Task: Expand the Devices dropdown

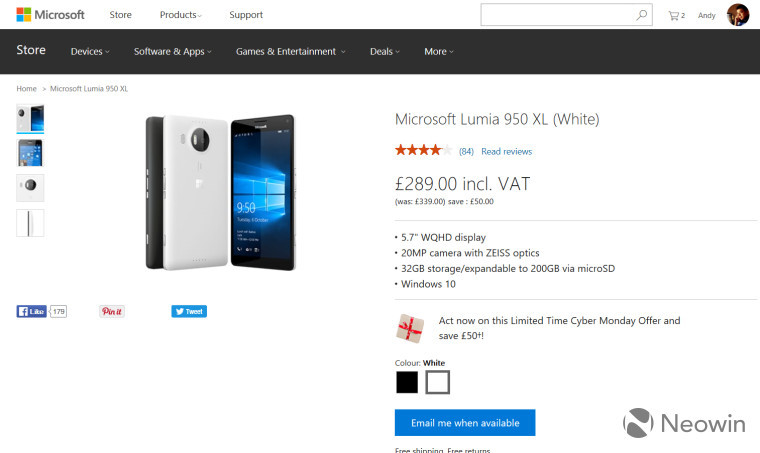Action: [90, 51]
